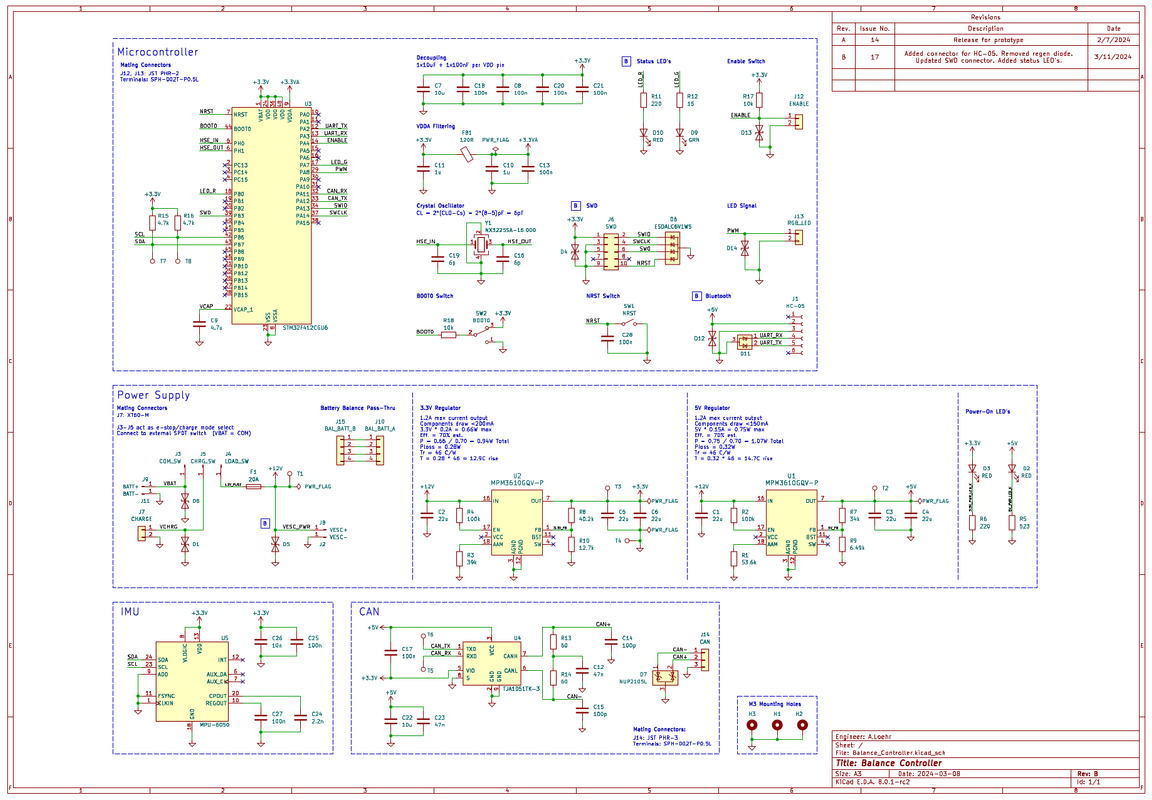Click the Revisions table header

tap(985, 17)
